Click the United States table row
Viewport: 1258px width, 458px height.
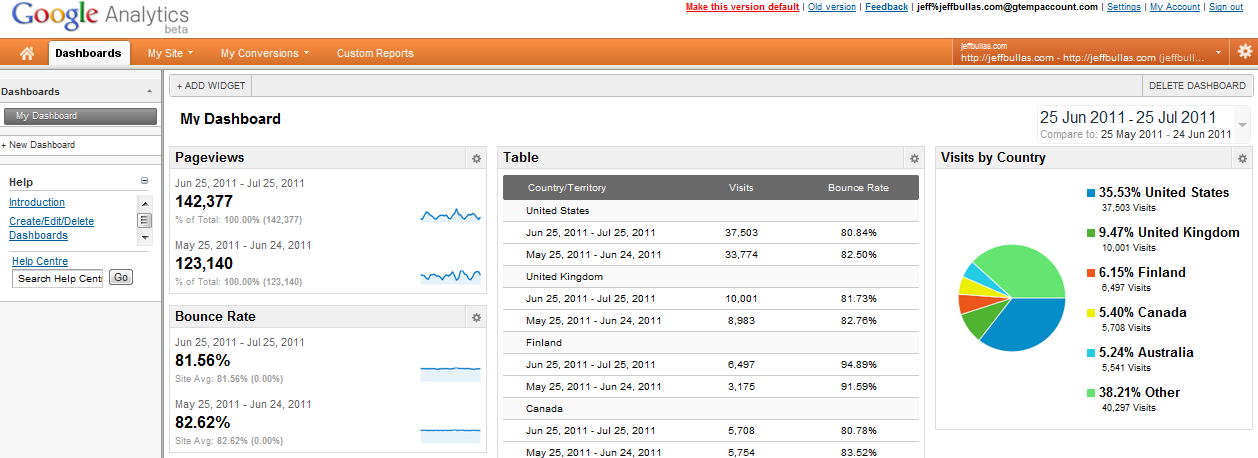click(x=710, y=211)
